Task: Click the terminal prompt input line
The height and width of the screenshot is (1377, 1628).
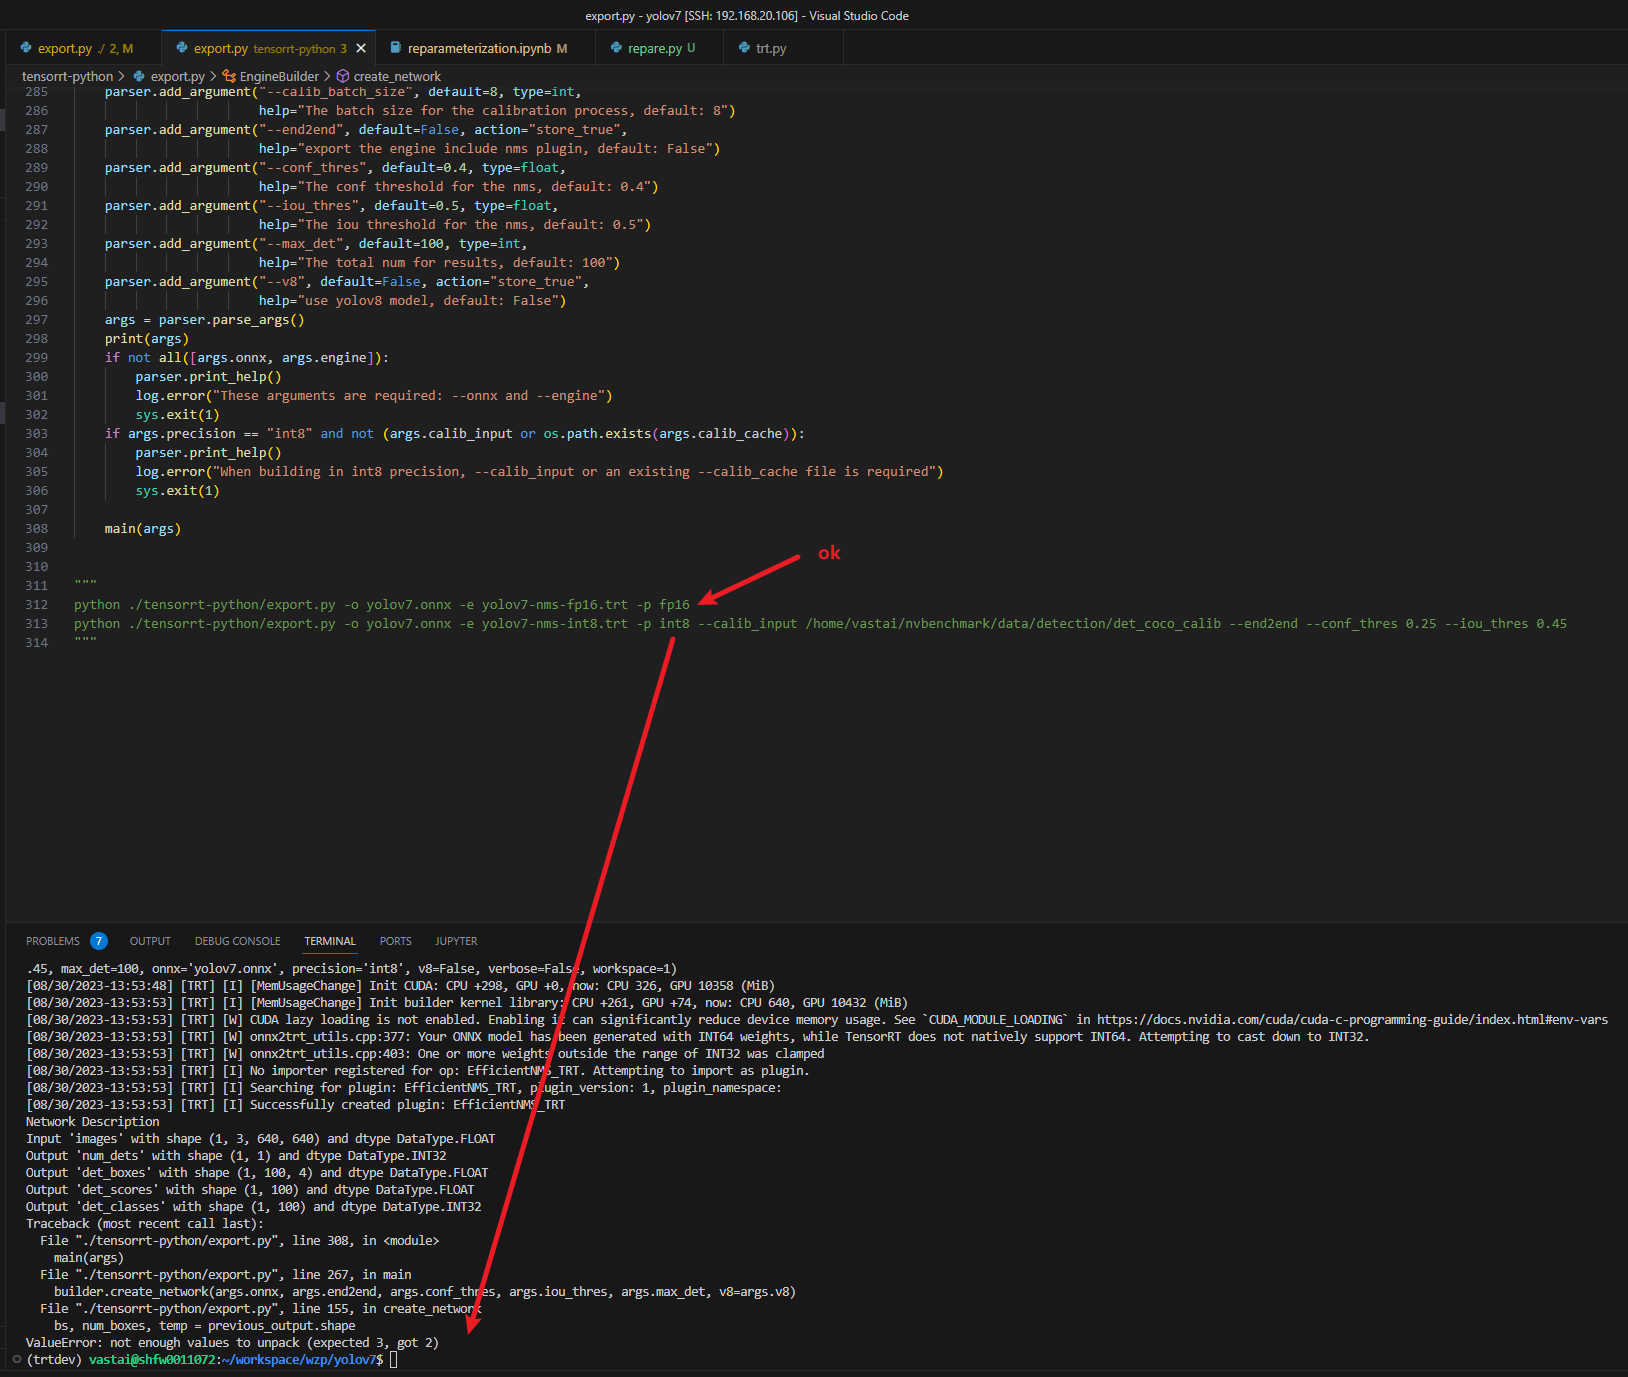Action: 393,1359
